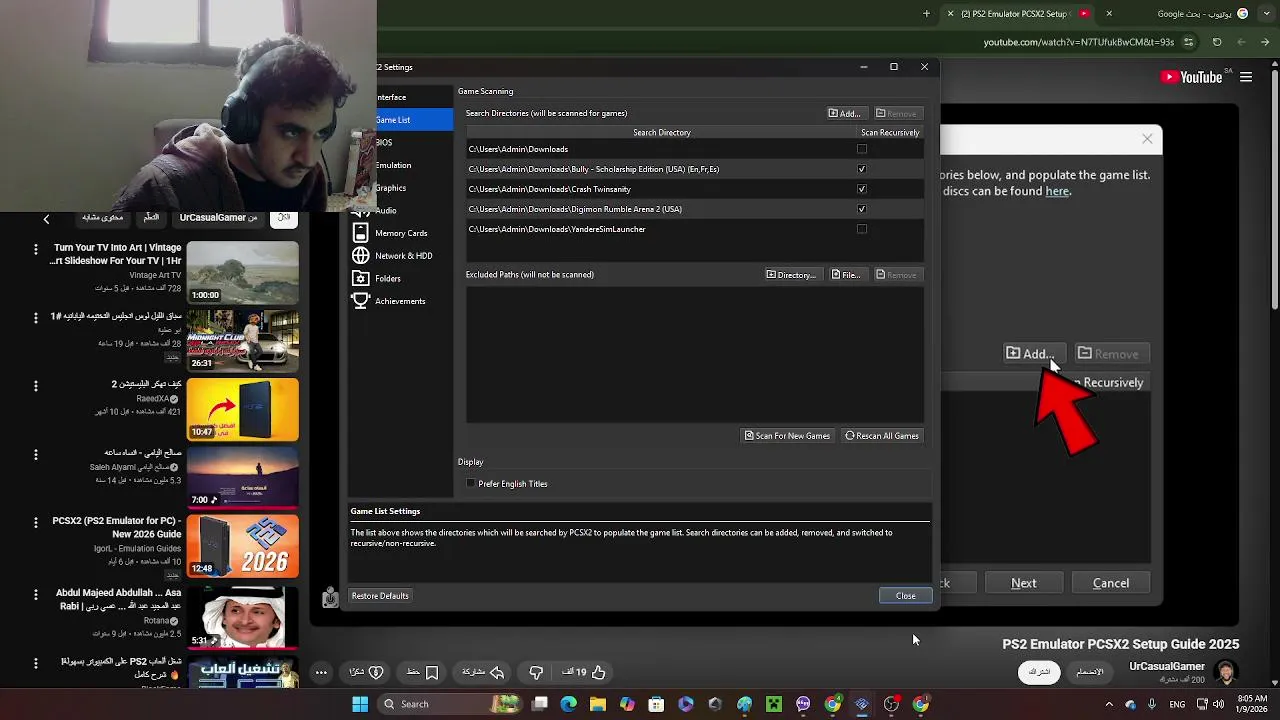Viewport: 1280px width, 720px height.
Task: Enable recursive scan for YandereSimLauncher
Action: (861, 229)
